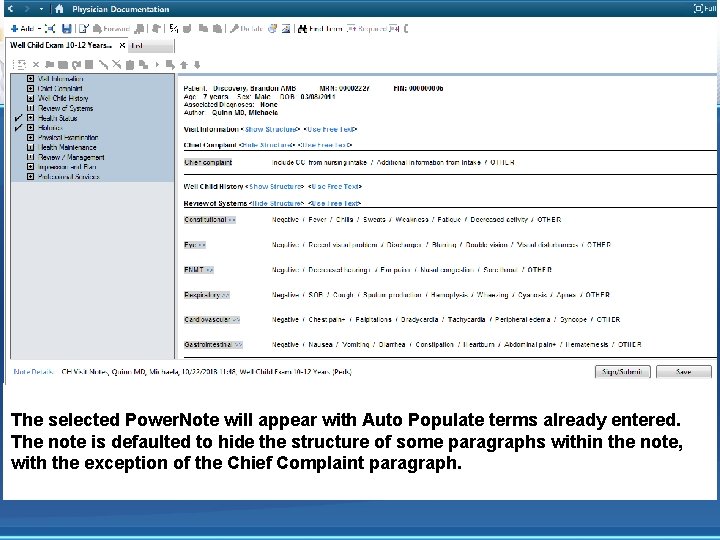Viewport: 720px width, 540px height.
Task: Click the Modify document icon
Action: click(84, 28)
